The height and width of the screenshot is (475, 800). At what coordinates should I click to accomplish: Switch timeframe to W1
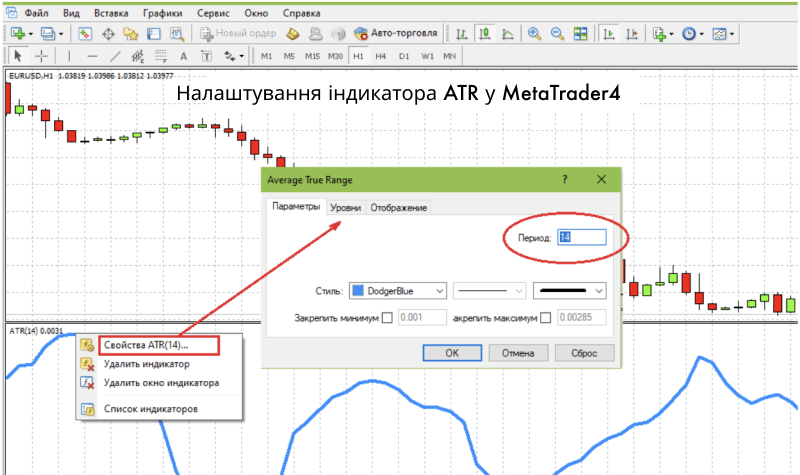click(428, 56)
